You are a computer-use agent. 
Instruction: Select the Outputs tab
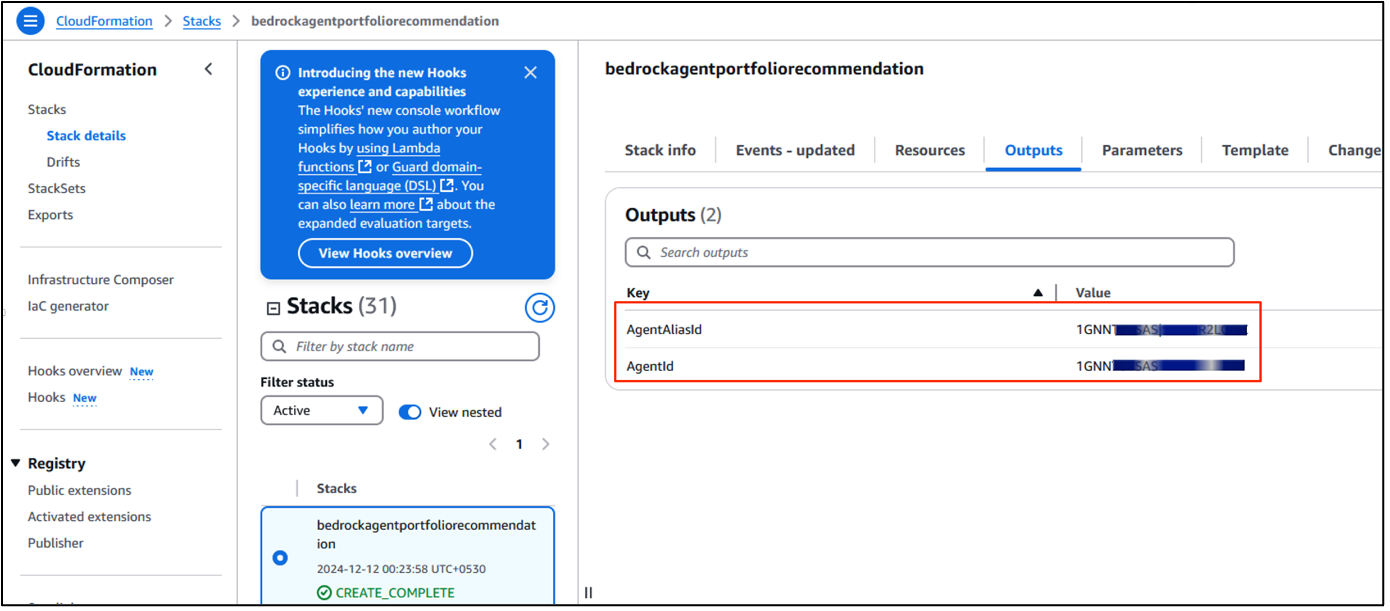click(x=1033, y=150)
